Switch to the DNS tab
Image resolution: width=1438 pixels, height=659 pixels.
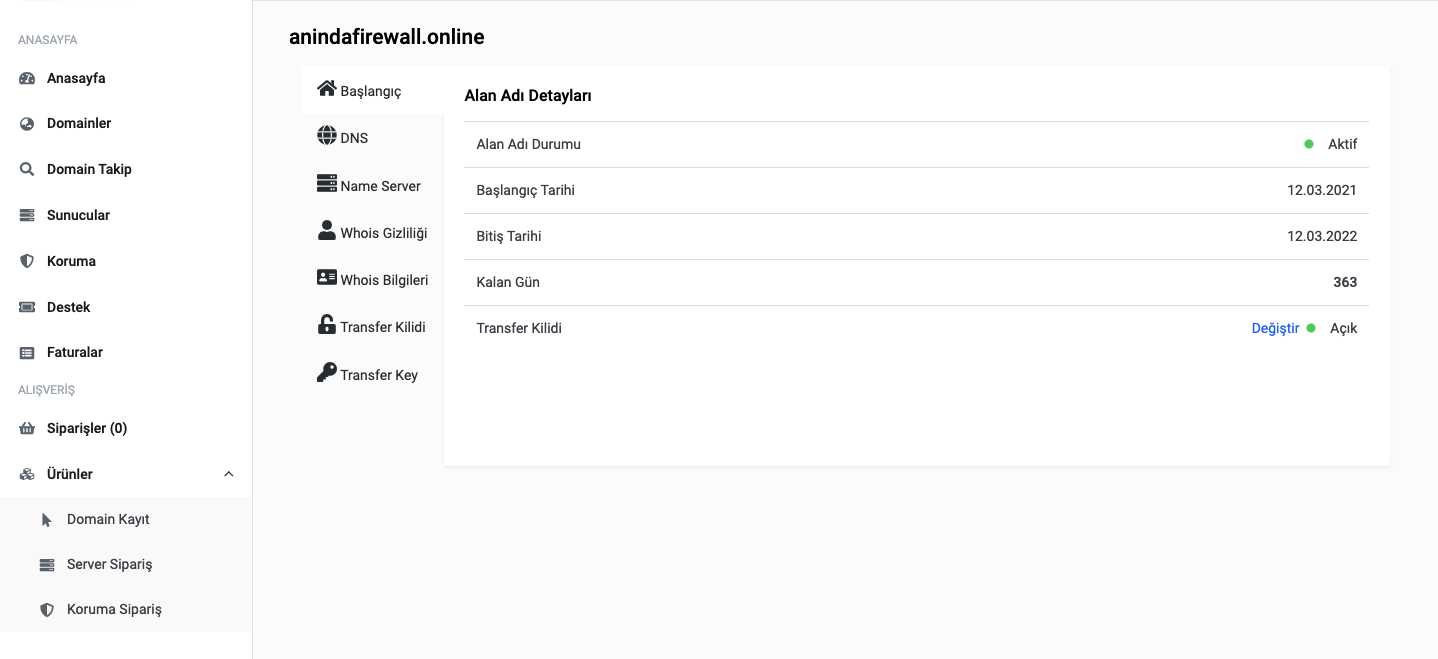tap(371, 138)
